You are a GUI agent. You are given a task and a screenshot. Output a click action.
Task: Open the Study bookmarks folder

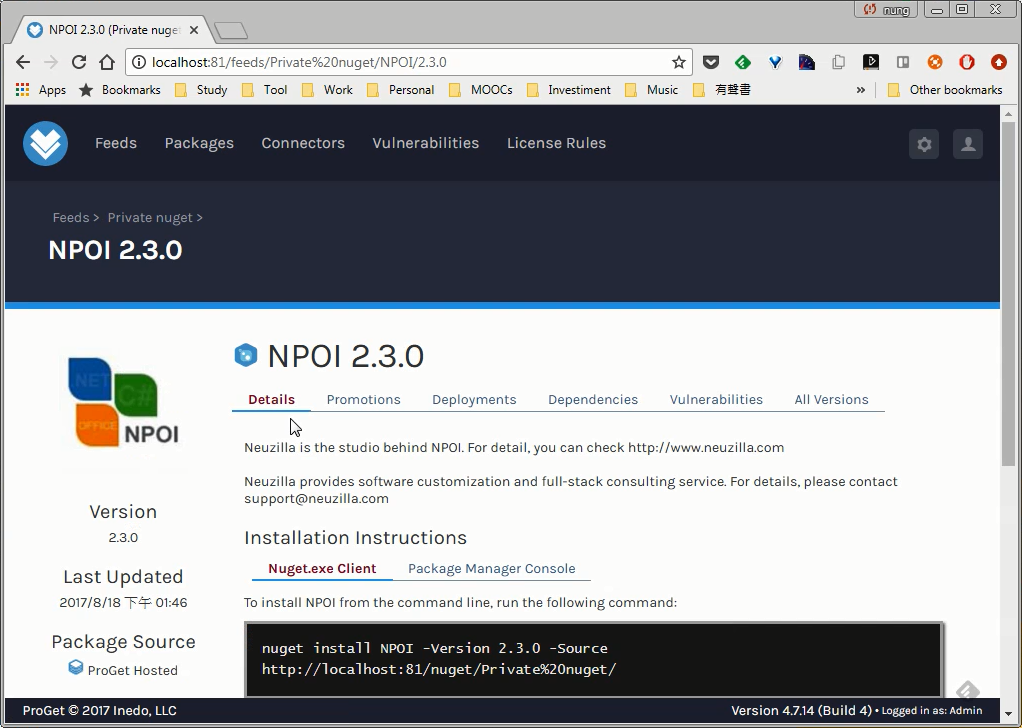click(x=201, y=89)
